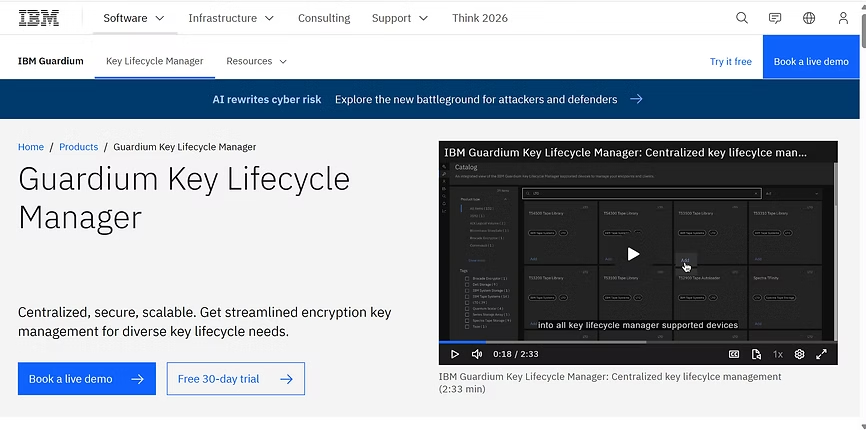This screenshot has height=430, width=866.
Task: Open Explore the new battleground link
Action: point(476,99)
